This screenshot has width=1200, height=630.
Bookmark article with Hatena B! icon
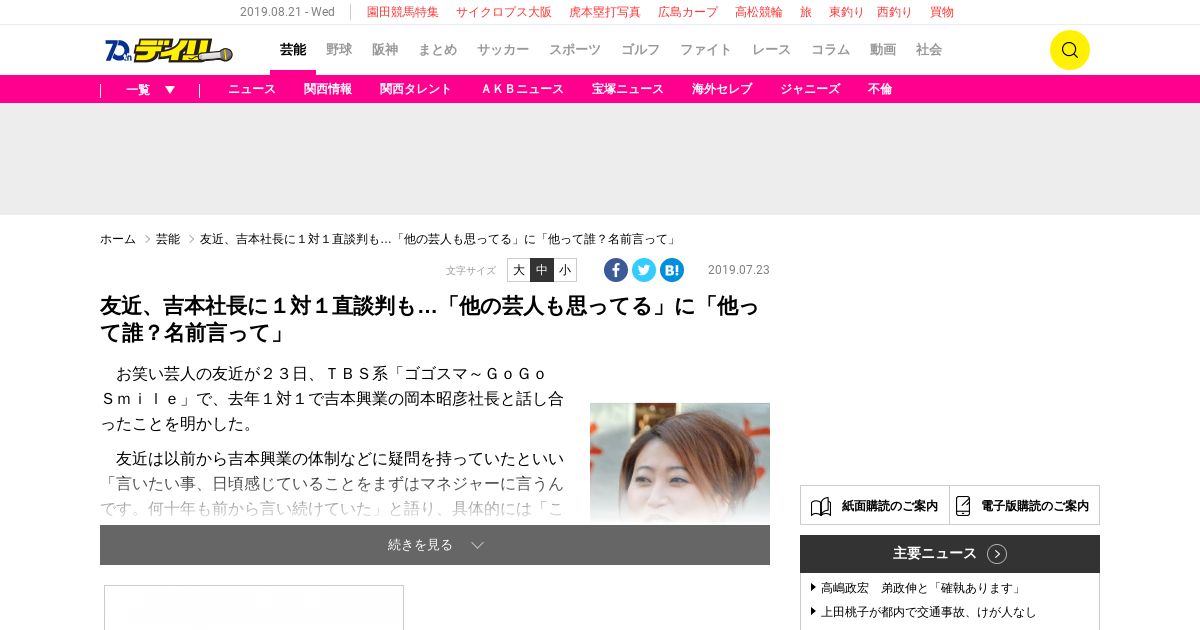(x=672, y=270)
